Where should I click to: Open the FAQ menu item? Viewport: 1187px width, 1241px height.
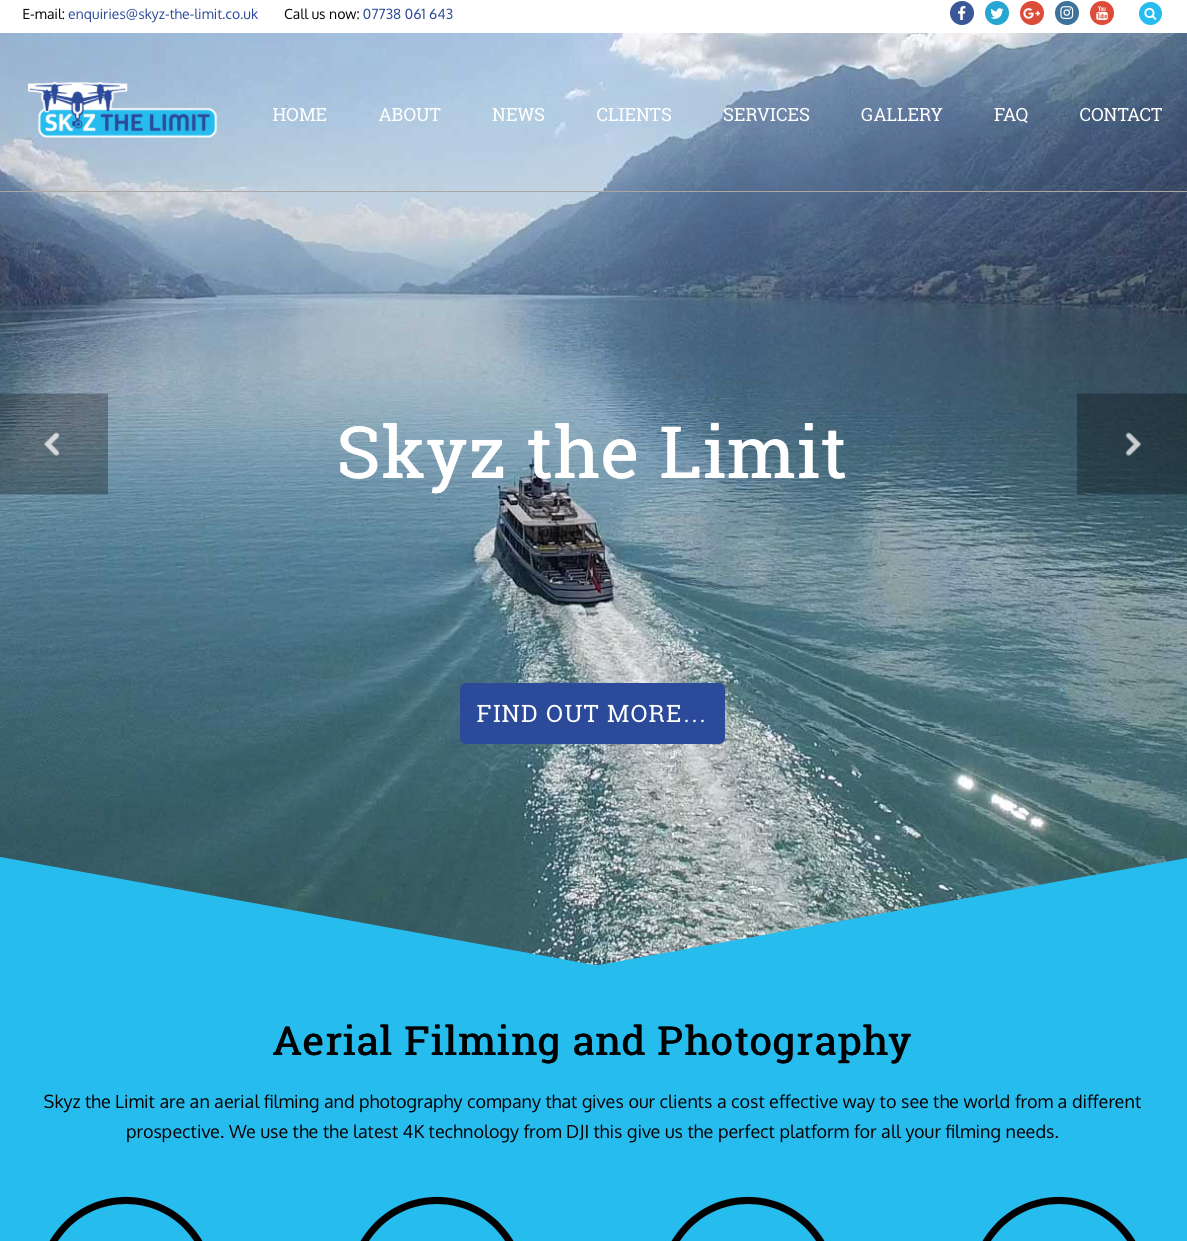pyautogui.click(x=1011, y=115)
